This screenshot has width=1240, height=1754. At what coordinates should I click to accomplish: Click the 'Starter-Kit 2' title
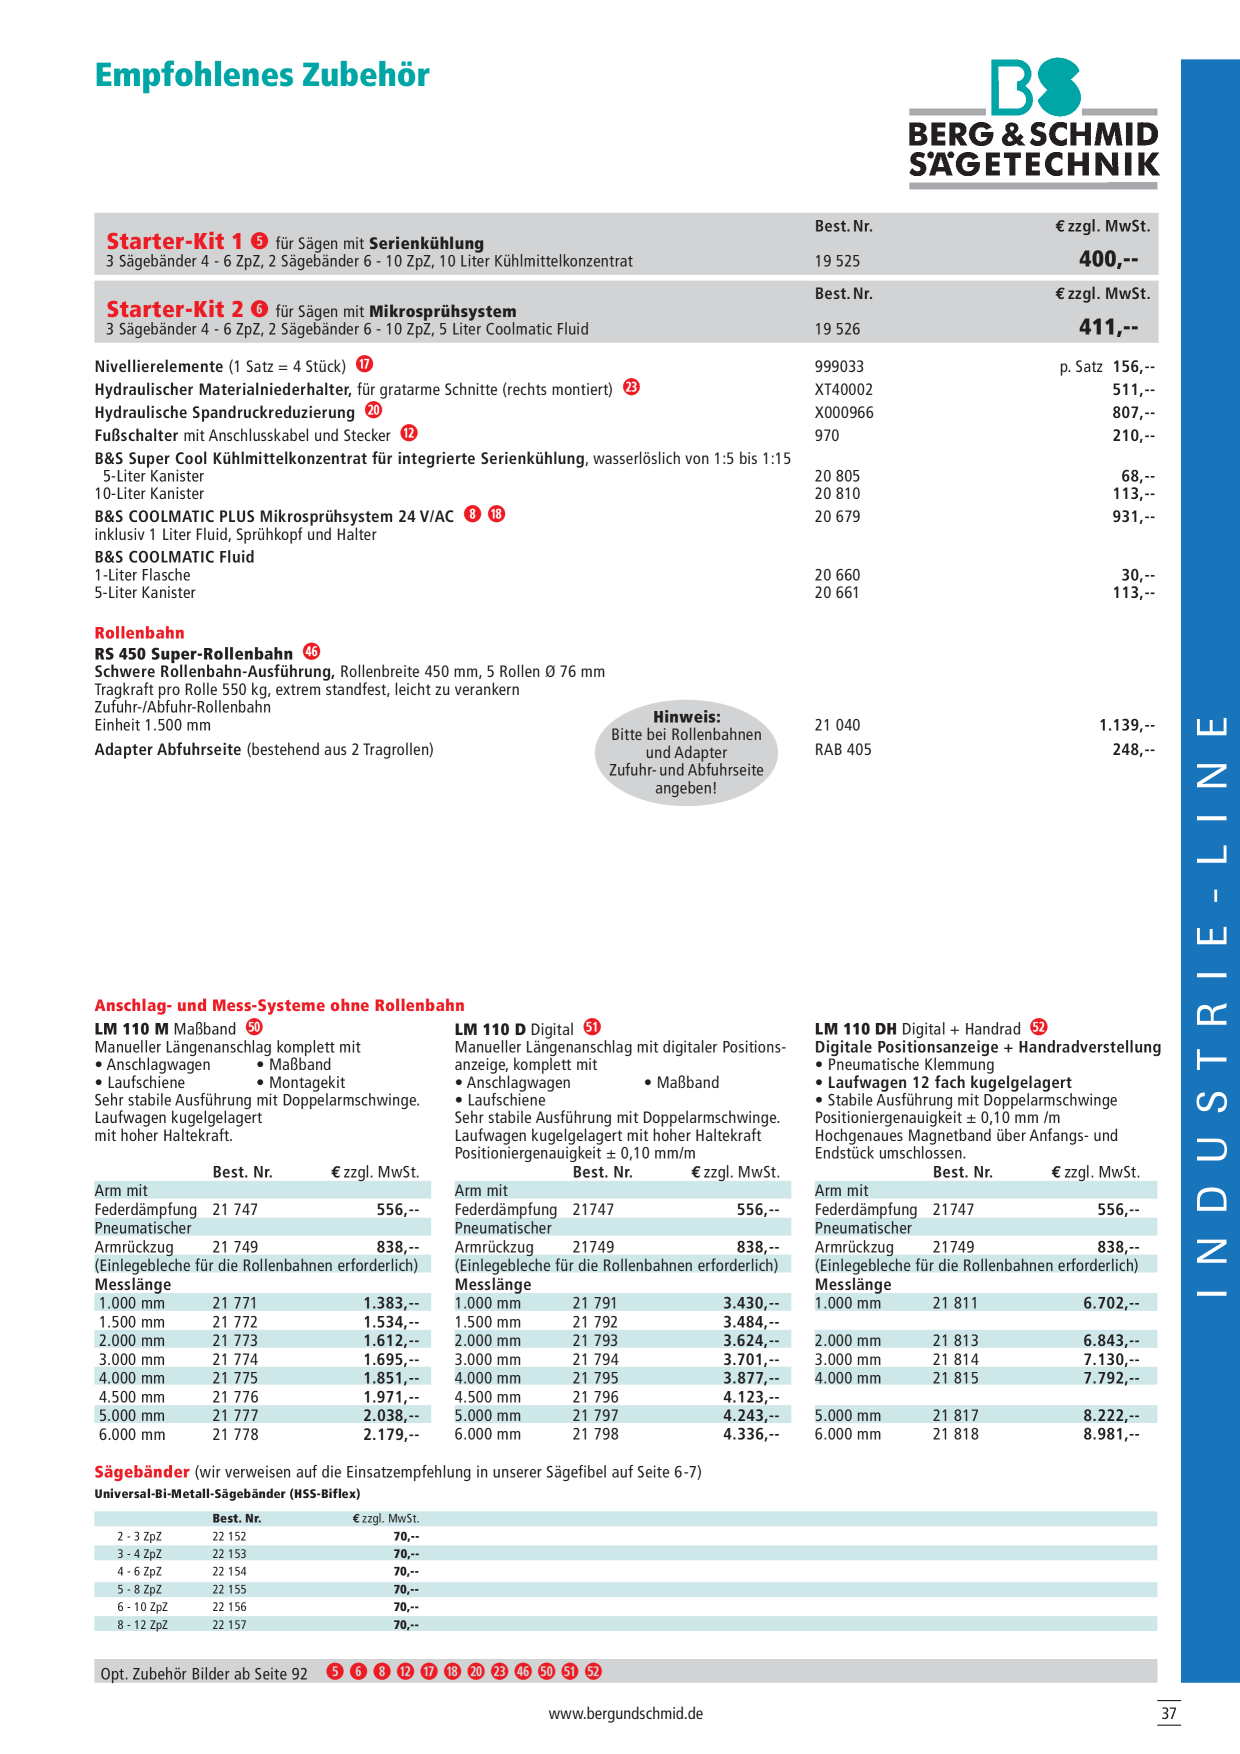click(174, 309)
